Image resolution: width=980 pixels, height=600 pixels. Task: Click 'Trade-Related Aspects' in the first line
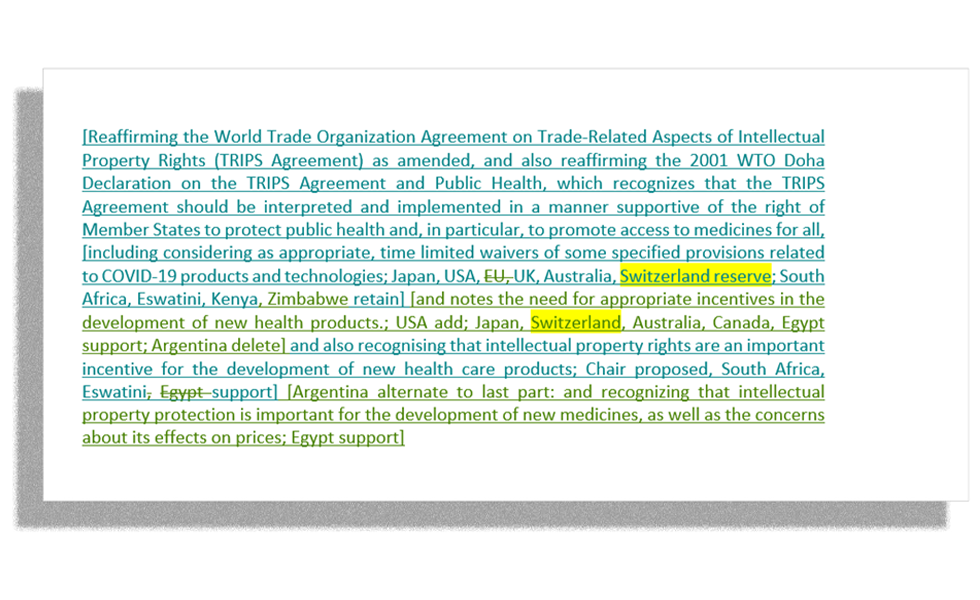tap(624, 137)
